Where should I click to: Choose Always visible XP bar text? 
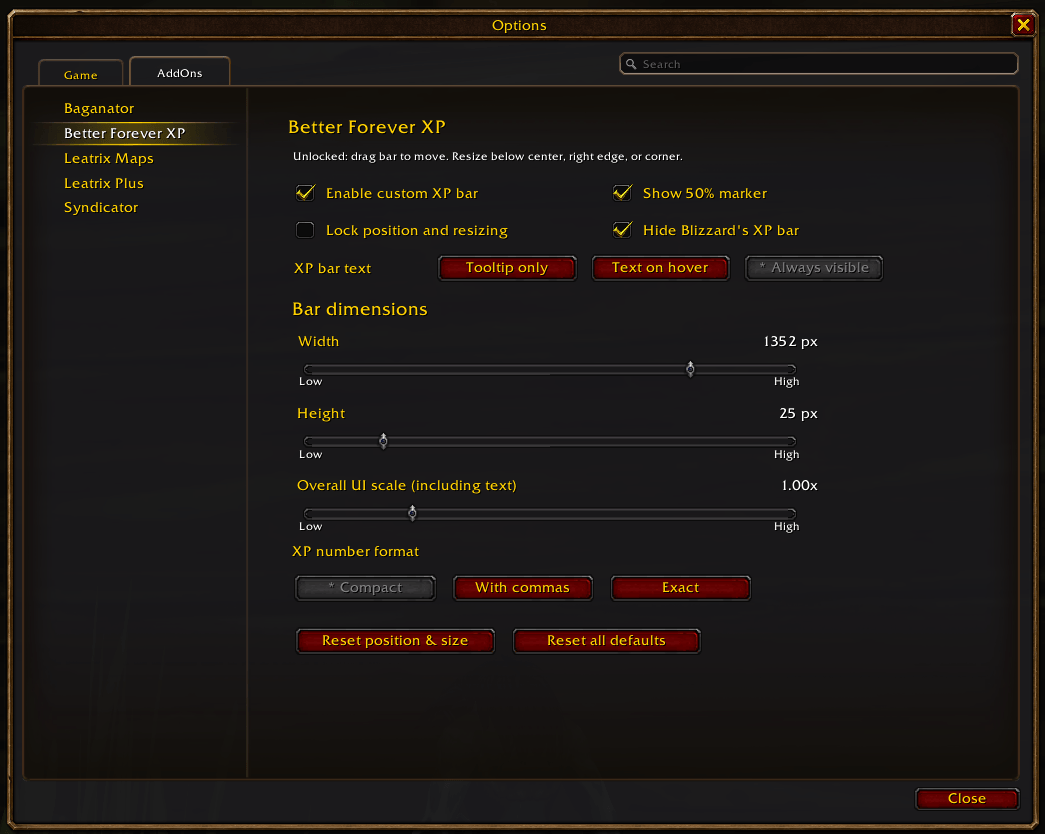coord(814,268)
